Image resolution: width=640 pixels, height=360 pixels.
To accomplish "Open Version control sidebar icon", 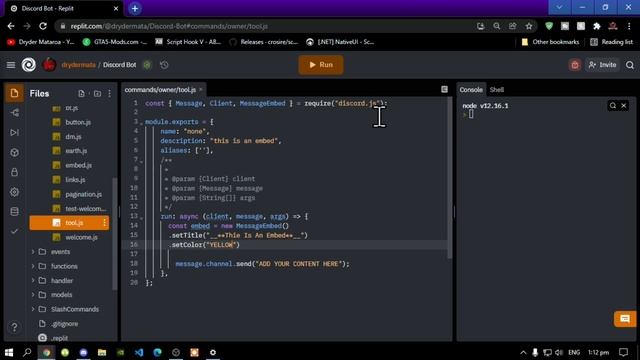I will [x=14, y=113].
